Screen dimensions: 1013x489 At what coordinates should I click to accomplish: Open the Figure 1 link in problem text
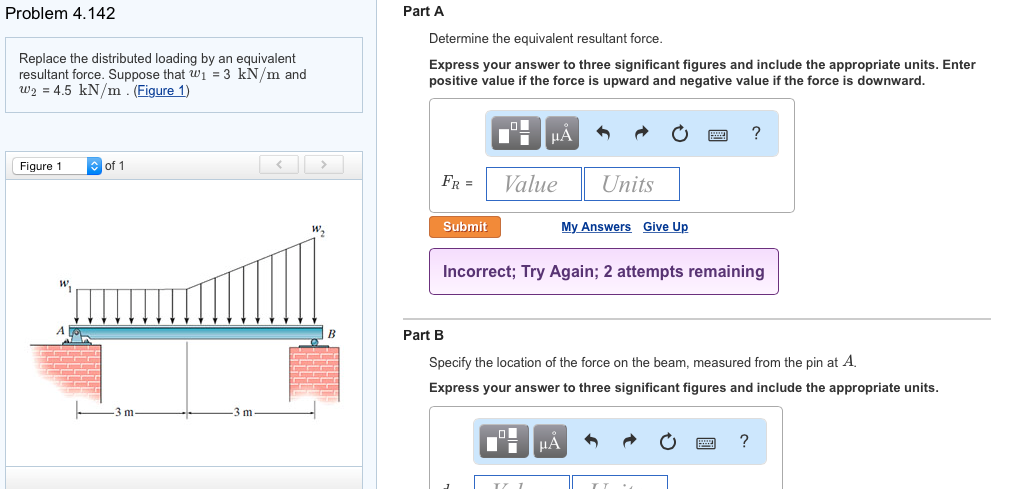[x=161, y=91]
